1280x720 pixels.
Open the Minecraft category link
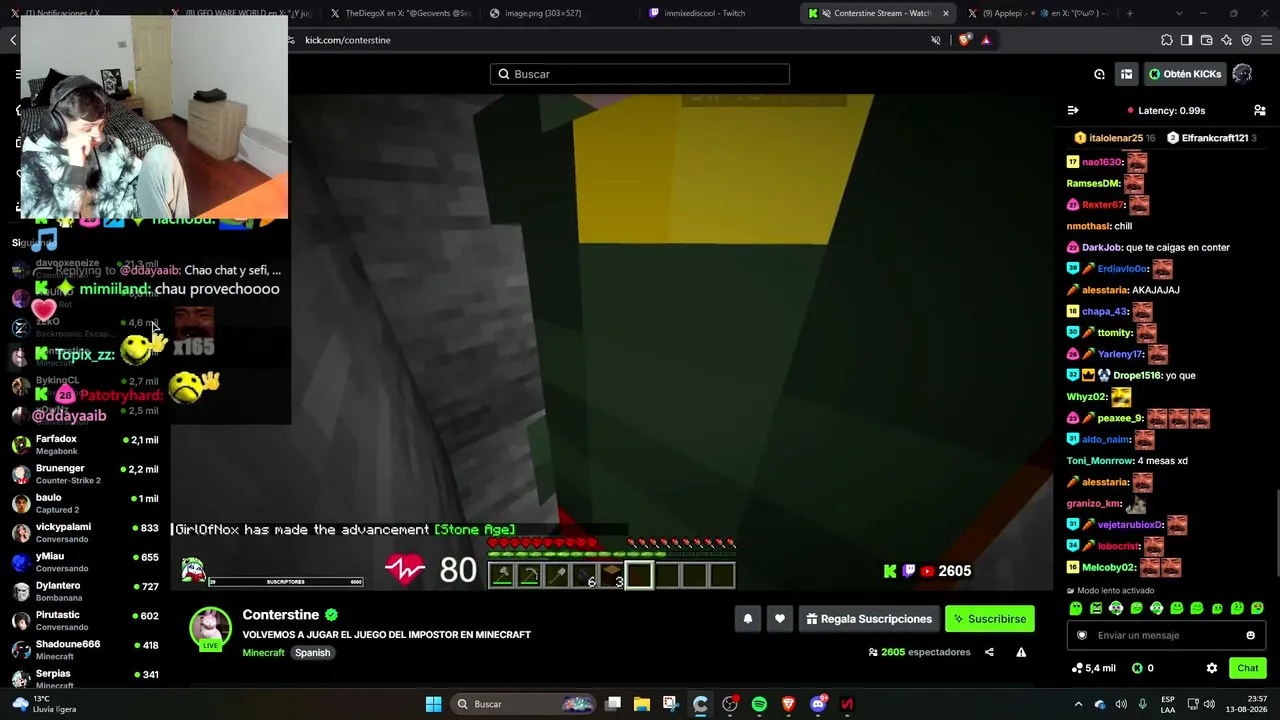[263, 653]
